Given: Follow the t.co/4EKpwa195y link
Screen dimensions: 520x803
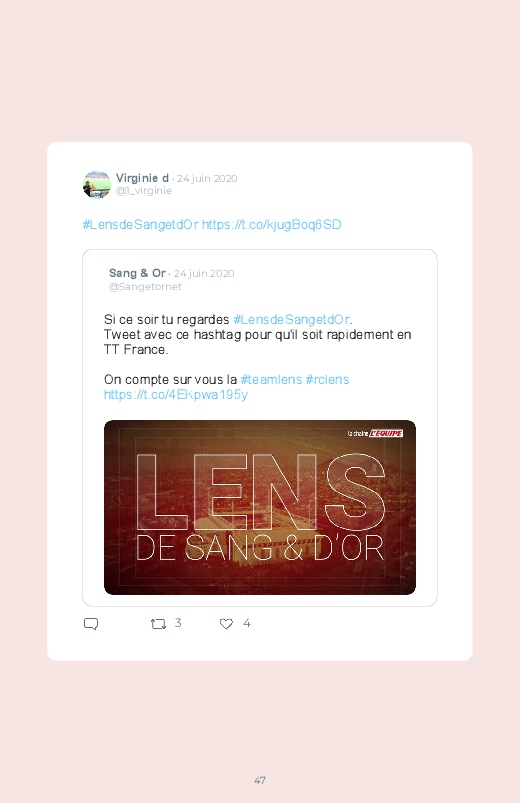Looking at the screenshot, I should point(176,395).
